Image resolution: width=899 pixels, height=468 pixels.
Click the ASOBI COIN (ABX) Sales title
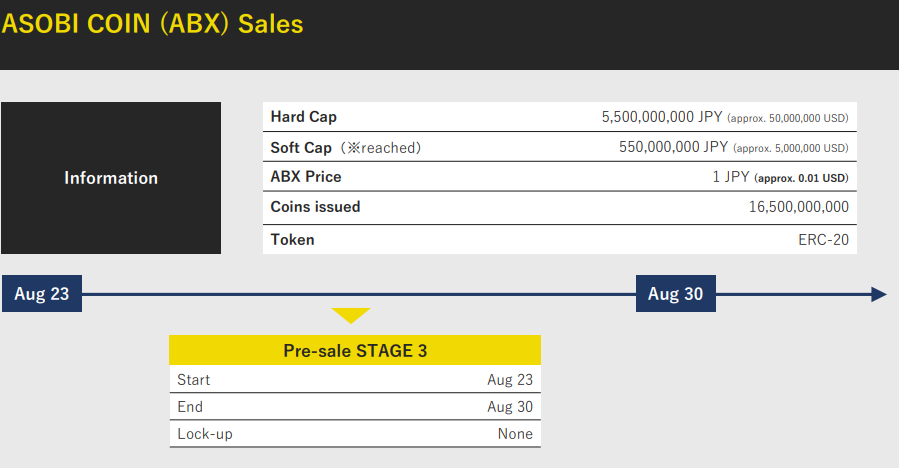(153, 24)
